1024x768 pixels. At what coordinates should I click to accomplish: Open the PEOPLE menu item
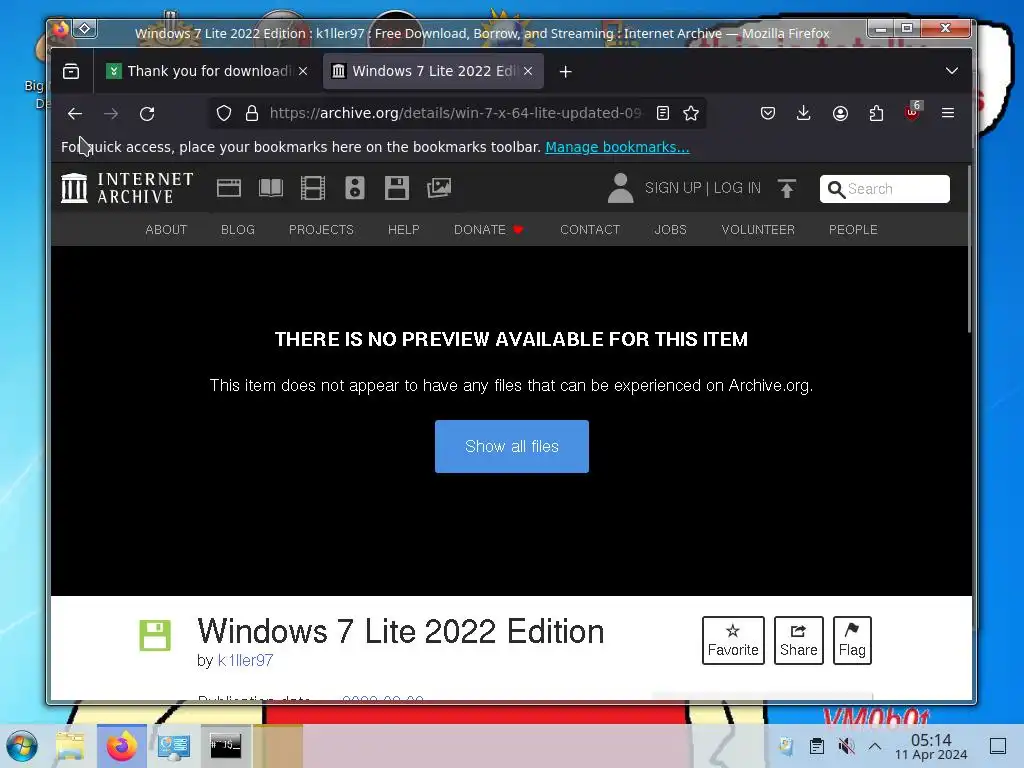(x=853, y=230)
